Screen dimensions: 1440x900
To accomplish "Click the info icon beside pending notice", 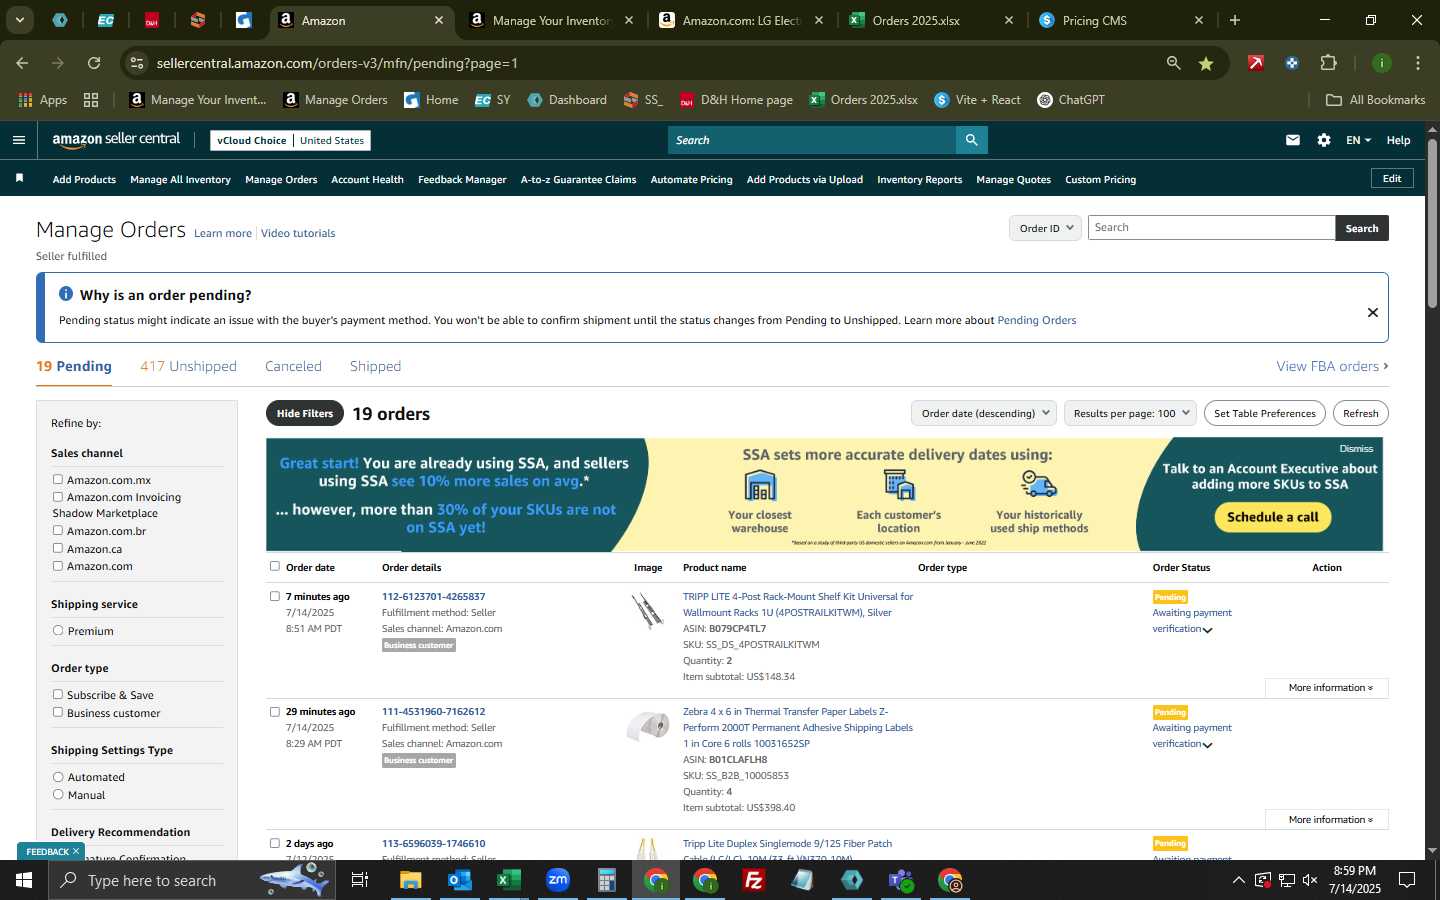I will [66, 294].
